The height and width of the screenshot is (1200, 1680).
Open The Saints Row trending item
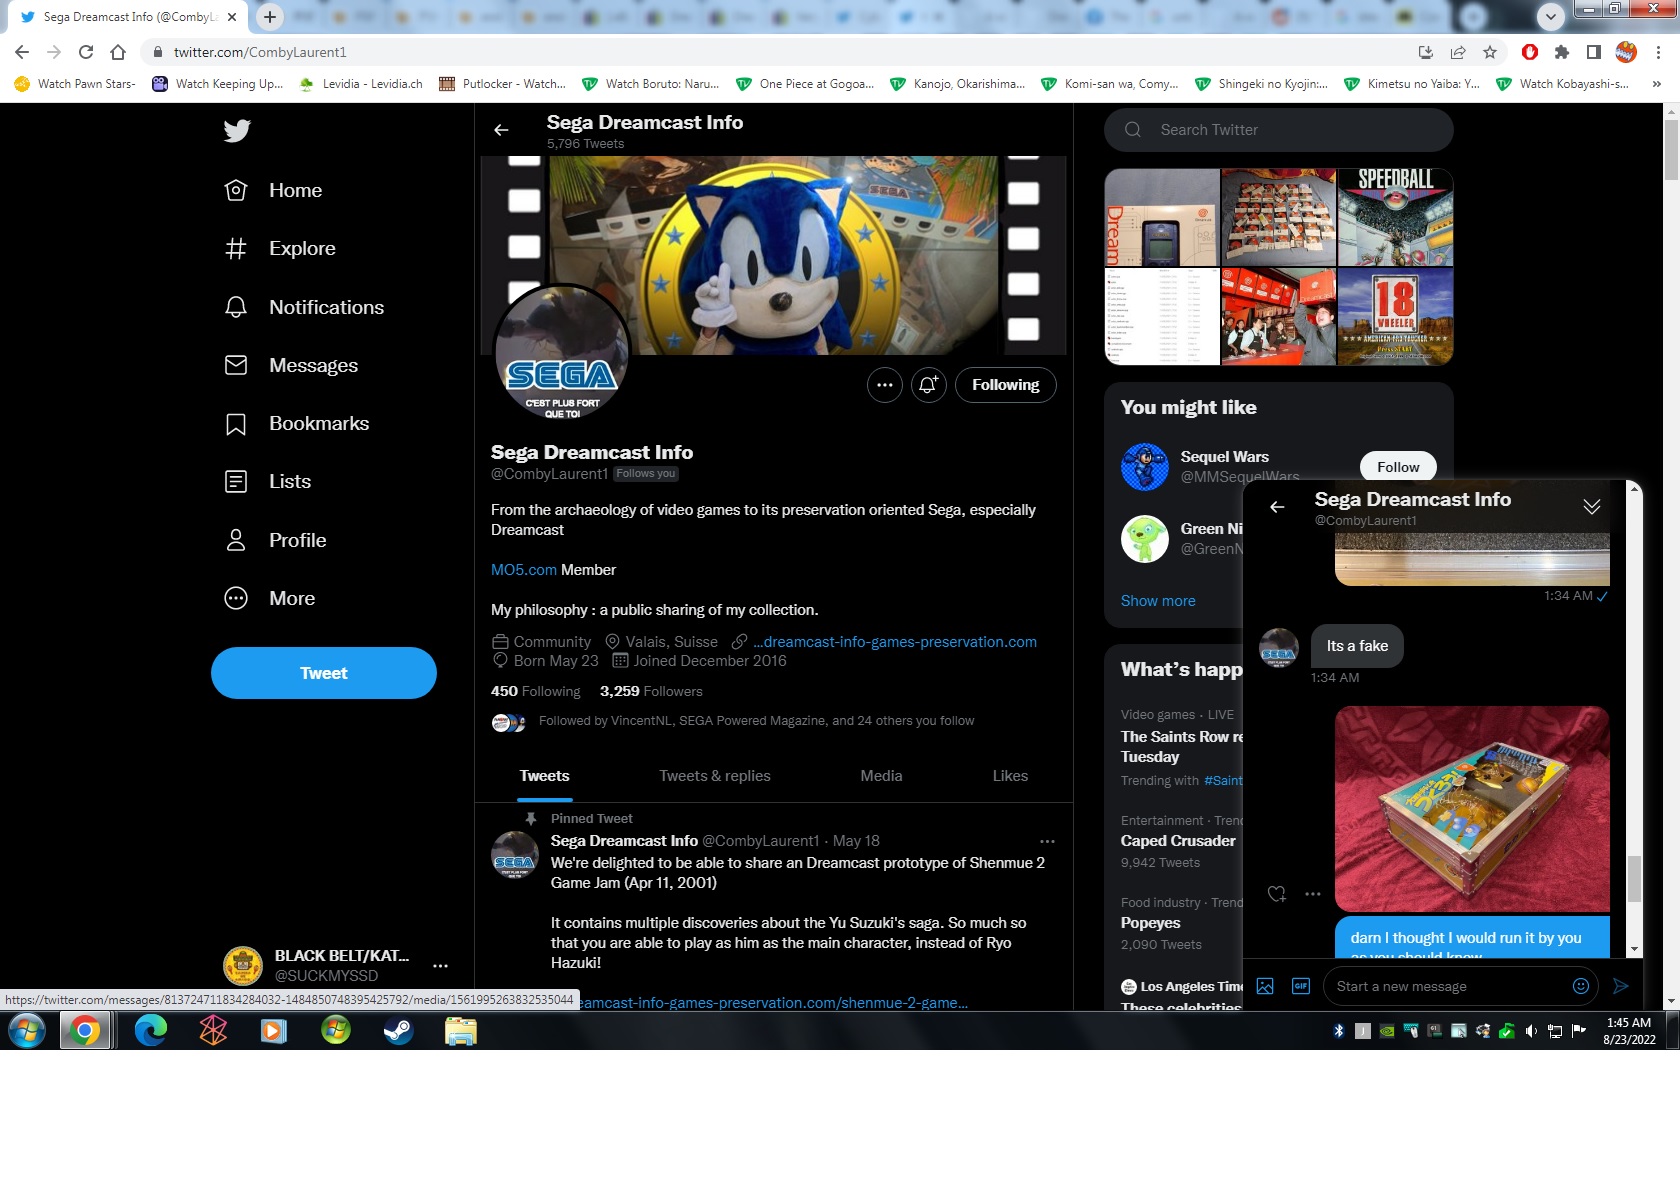1181,747
